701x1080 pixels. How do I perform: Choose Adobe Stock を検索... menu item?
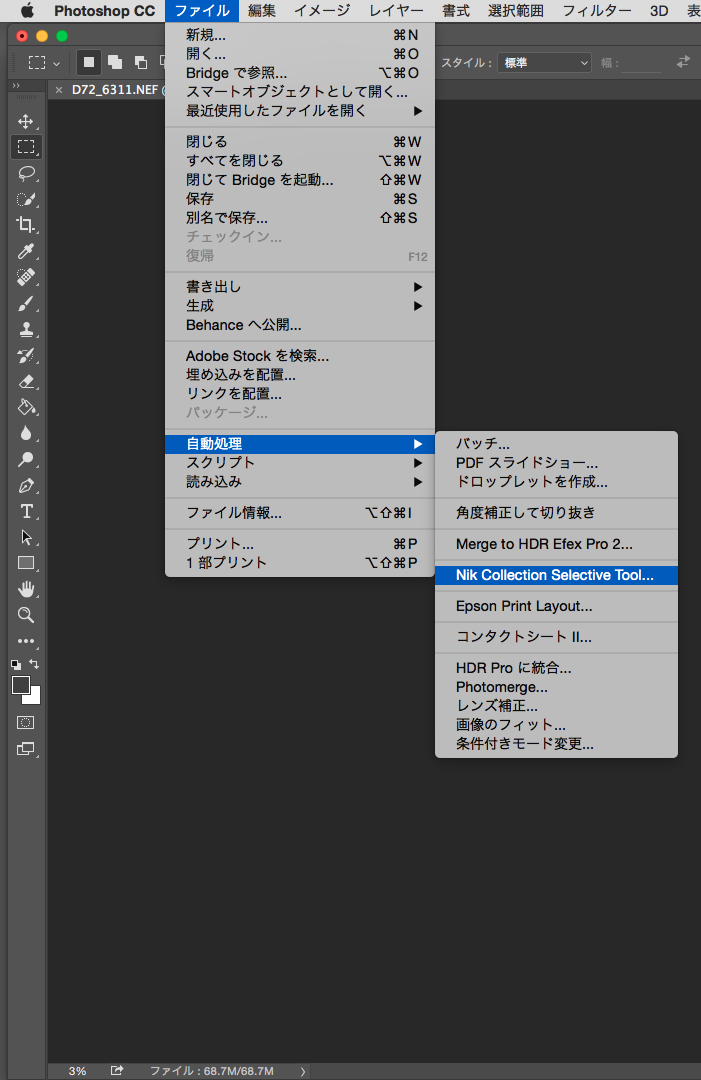click(x=300, y=356)
